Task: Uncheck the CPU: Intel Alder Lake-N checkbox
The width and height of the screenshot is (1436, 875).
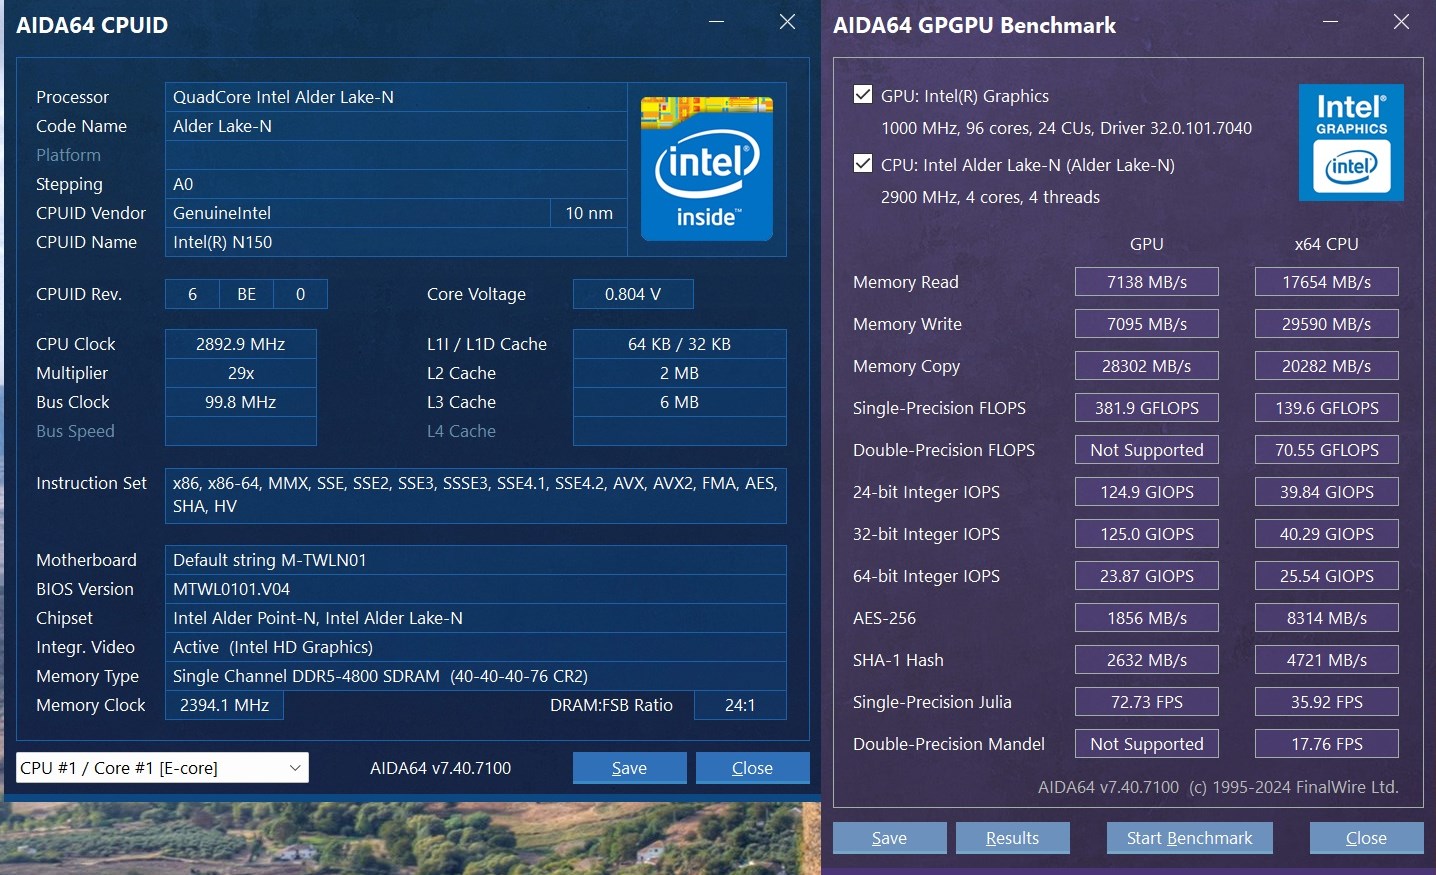Action: pyautogui.click(x=863, y=164)
